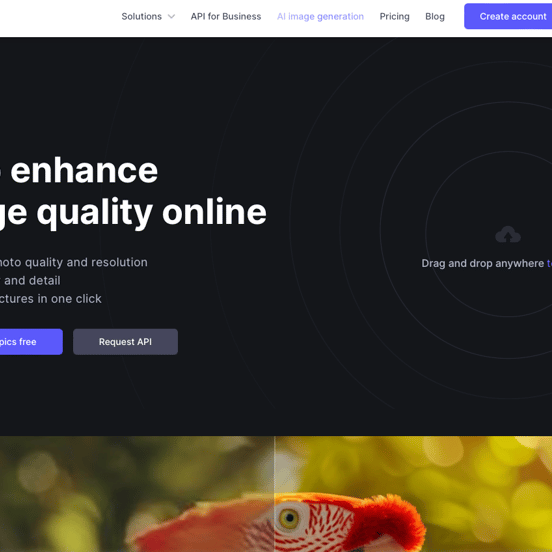Select the purple "pics free" button

point(31,342)
